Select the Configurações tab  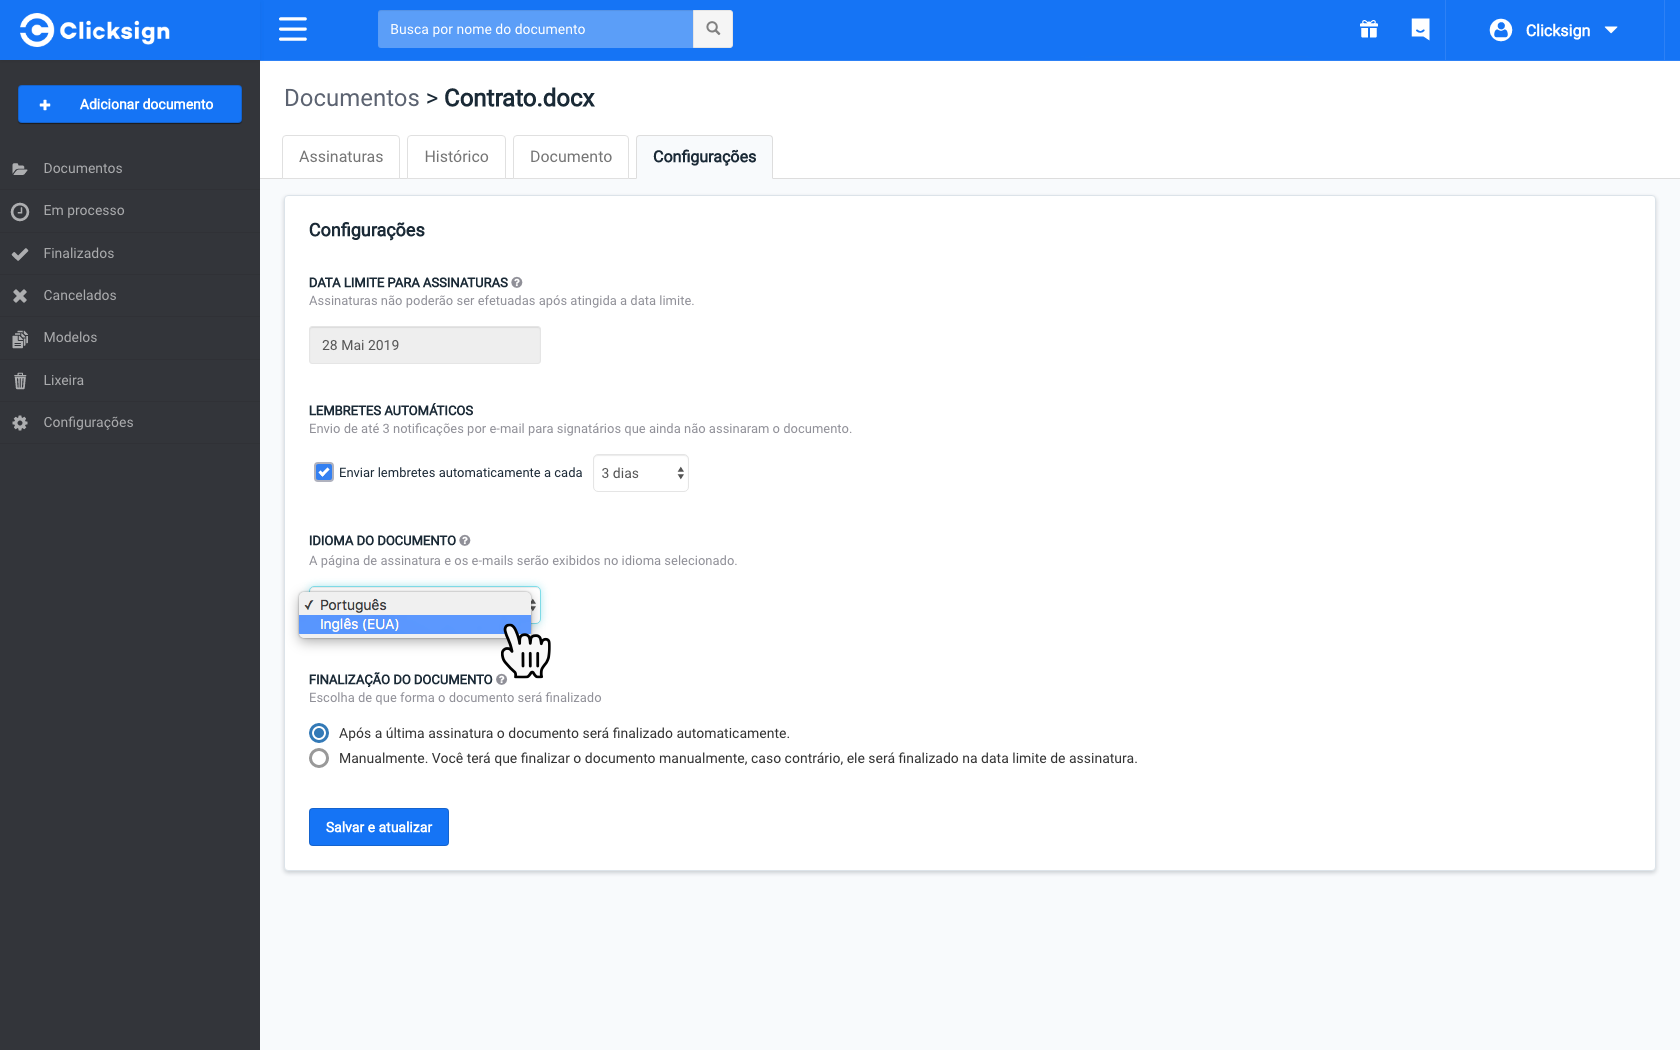(x=704, y=157)
